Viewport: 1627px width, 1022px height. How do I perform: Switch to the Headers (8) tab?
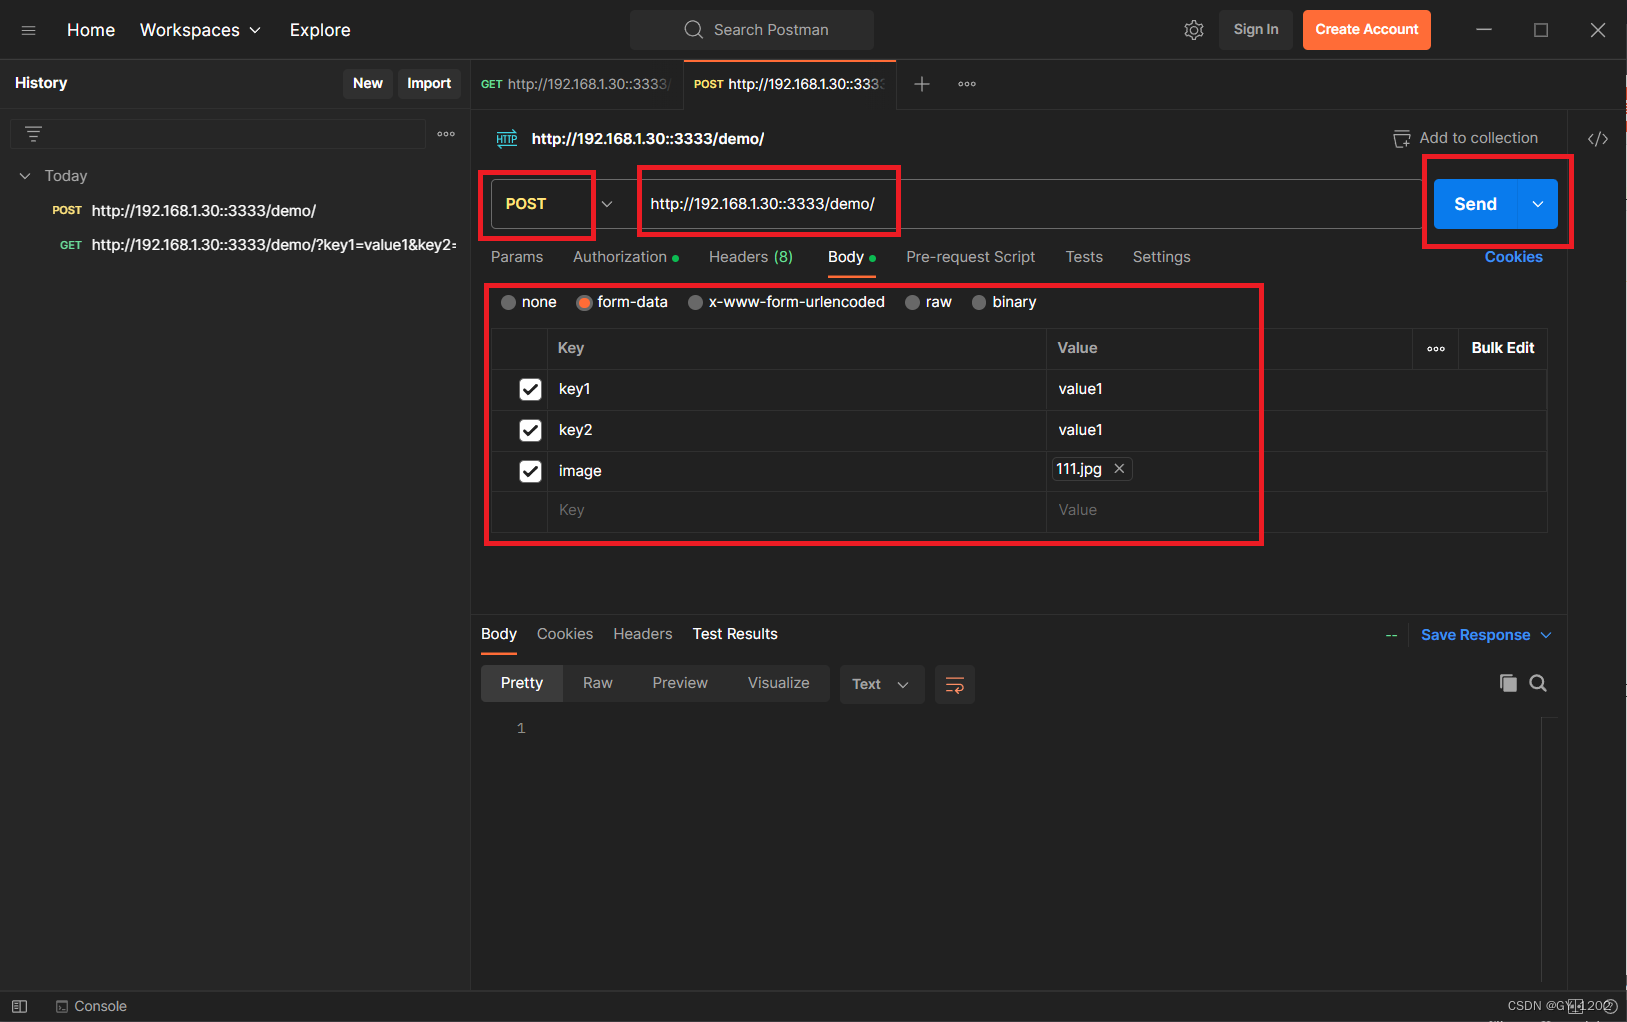pos(751,257)
